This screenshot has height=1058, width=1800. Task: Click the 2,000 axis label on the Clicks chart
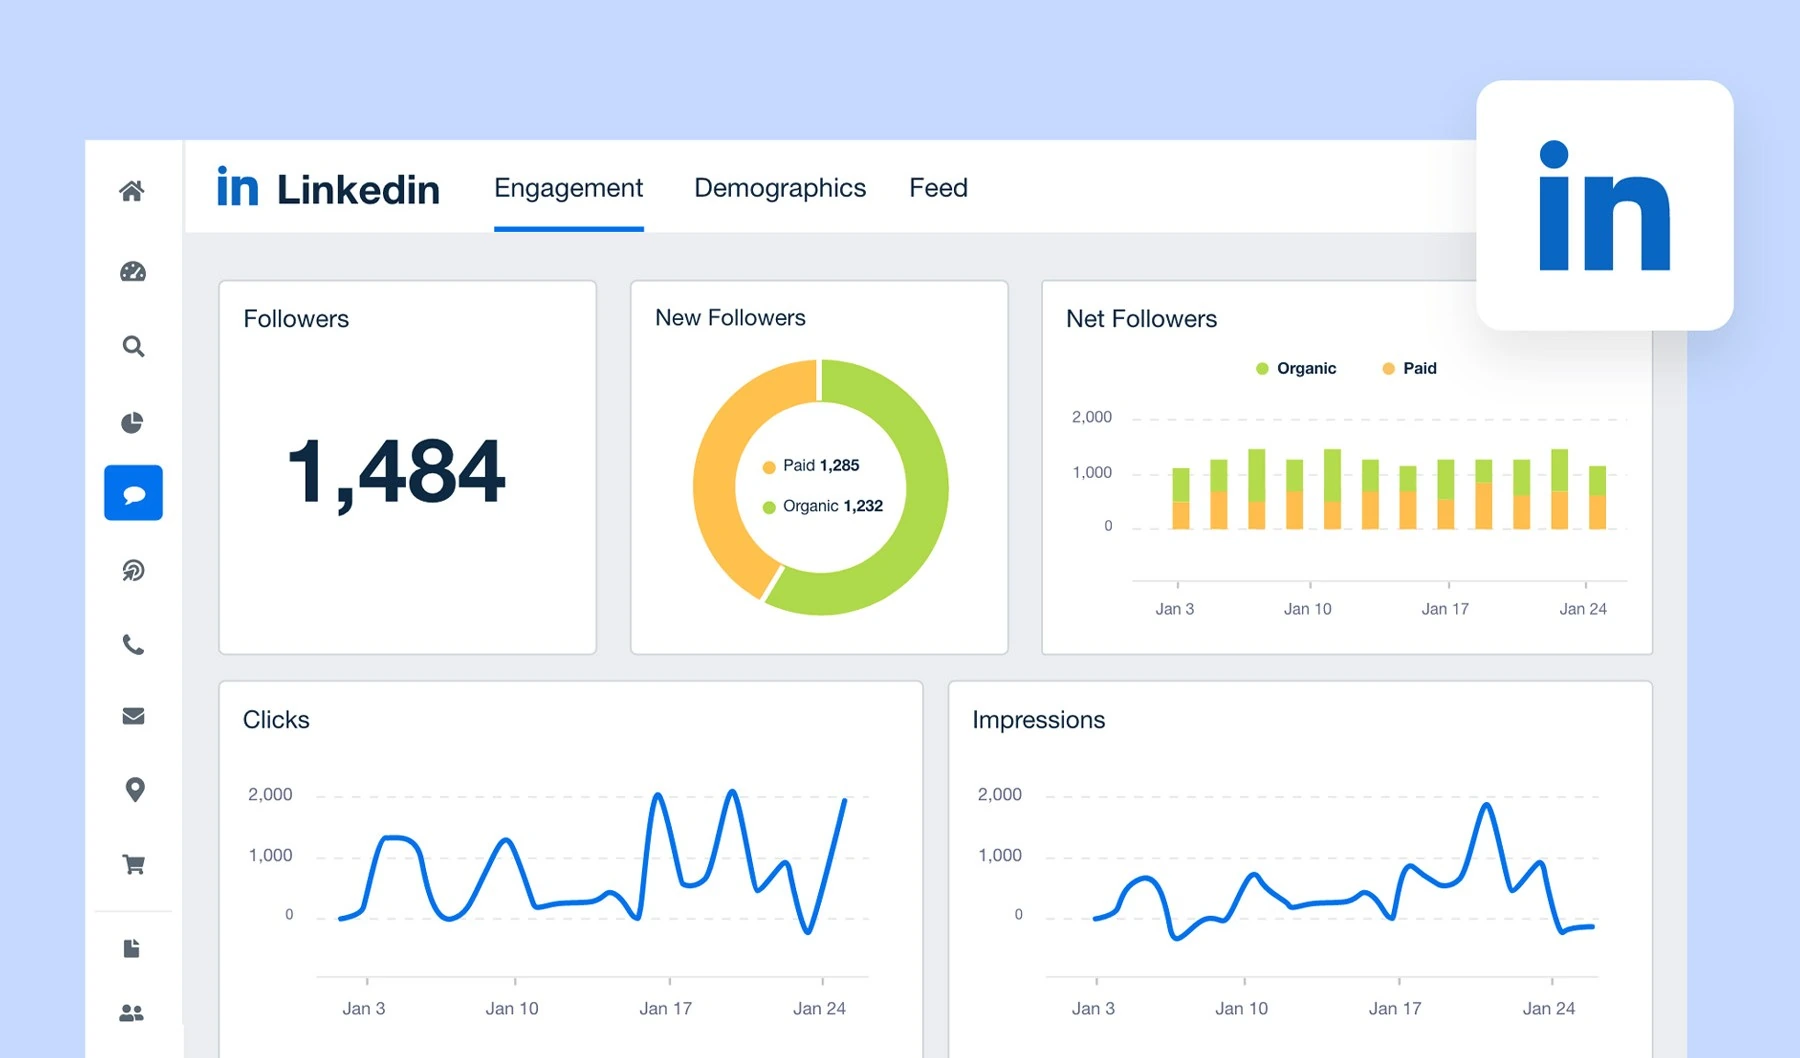[270, 795]
